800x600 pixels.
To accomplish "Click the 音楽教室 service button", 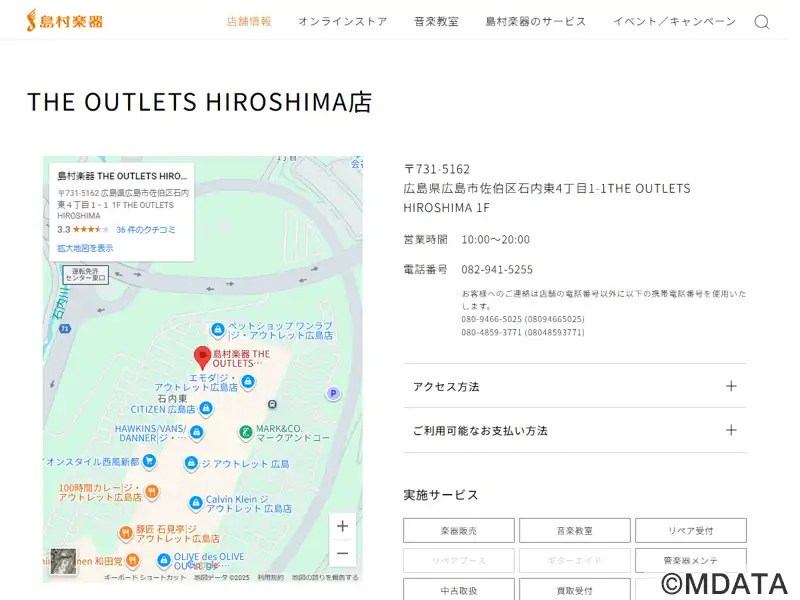I will coord(574,531).
